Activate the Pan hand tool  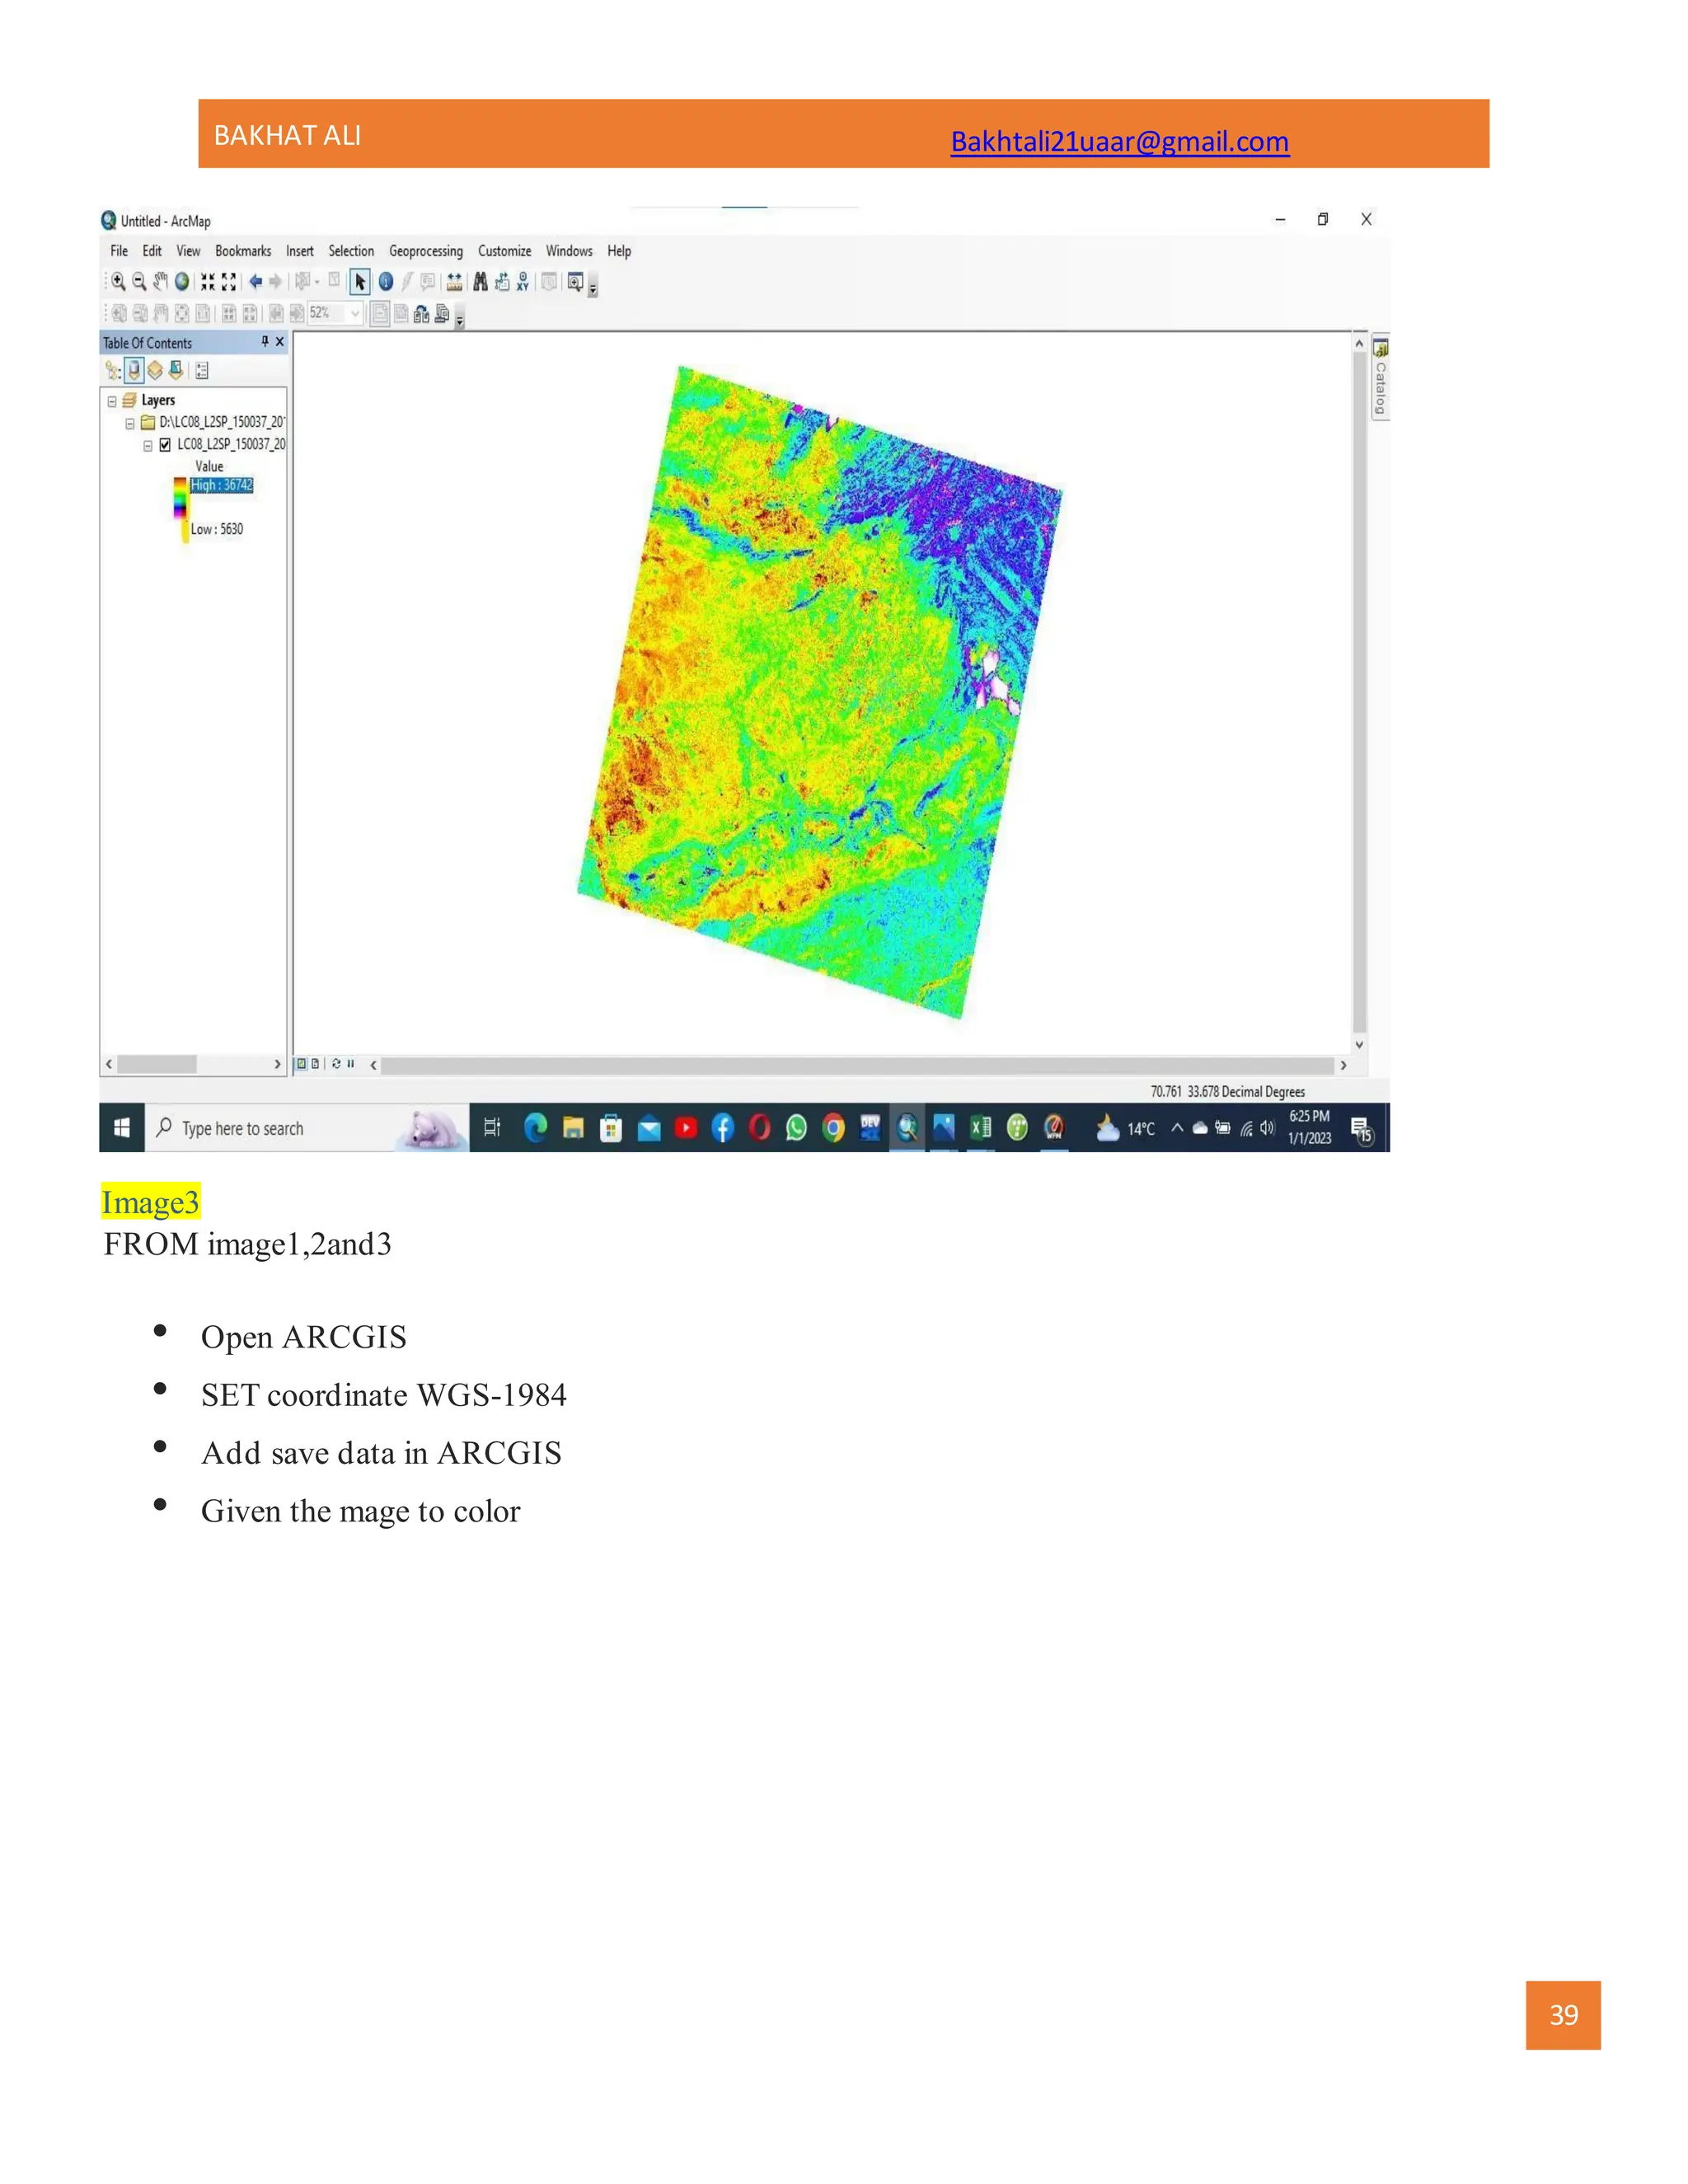(x=160, y=282)
